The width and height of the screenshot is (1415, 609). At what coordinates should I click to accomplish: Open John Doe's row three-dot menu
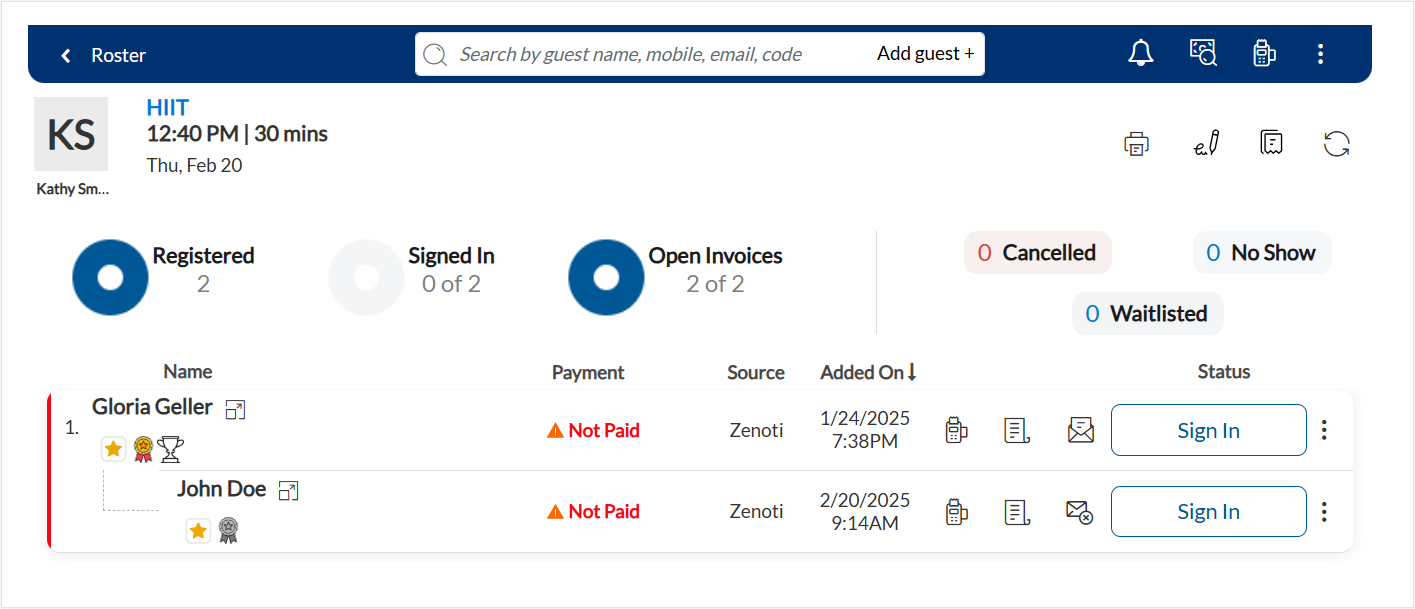[1324, 512]
